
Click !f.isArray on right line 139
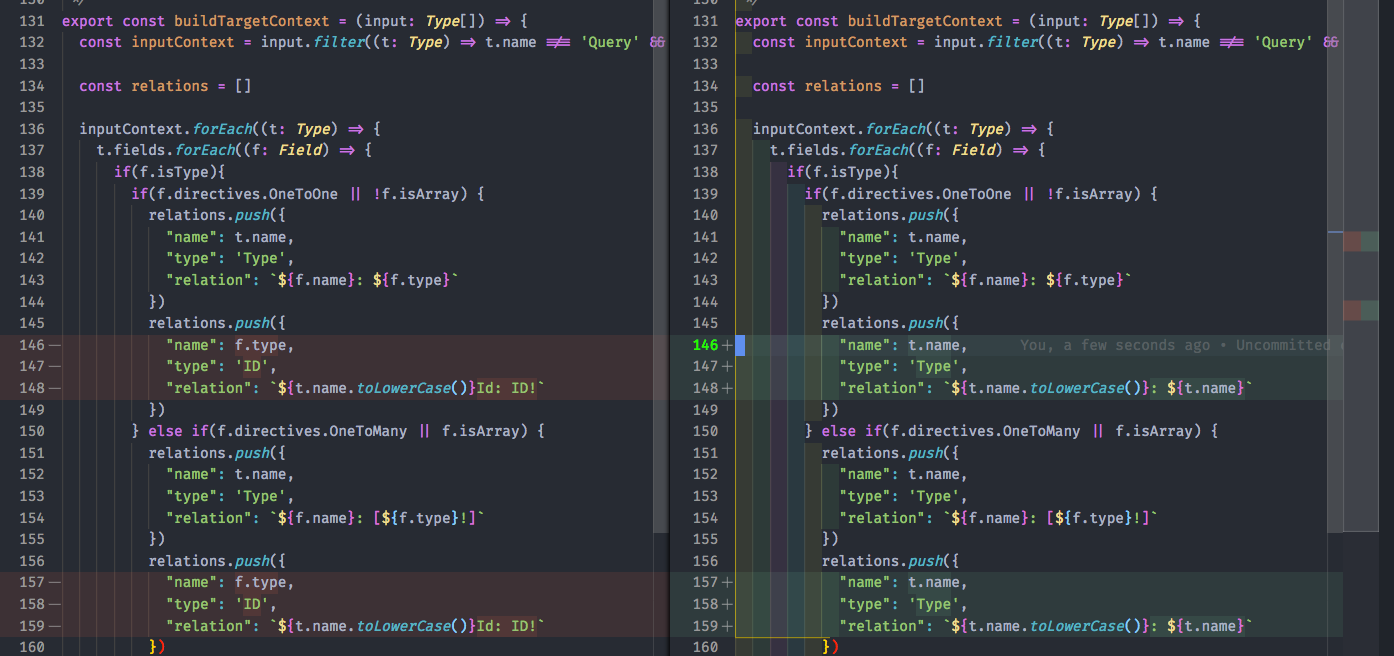tap(1089, 194)
